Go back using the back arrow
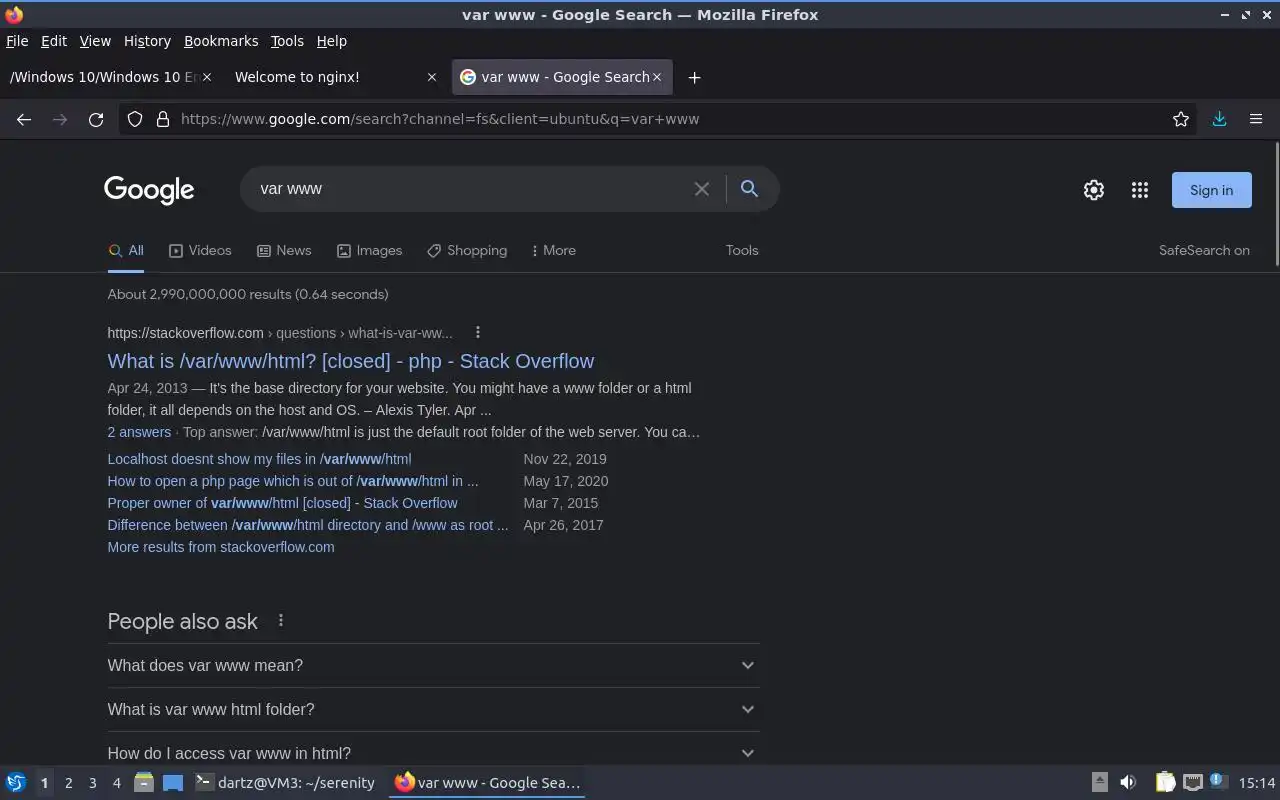Screen dimensions: 1280x800 (24, 119)
